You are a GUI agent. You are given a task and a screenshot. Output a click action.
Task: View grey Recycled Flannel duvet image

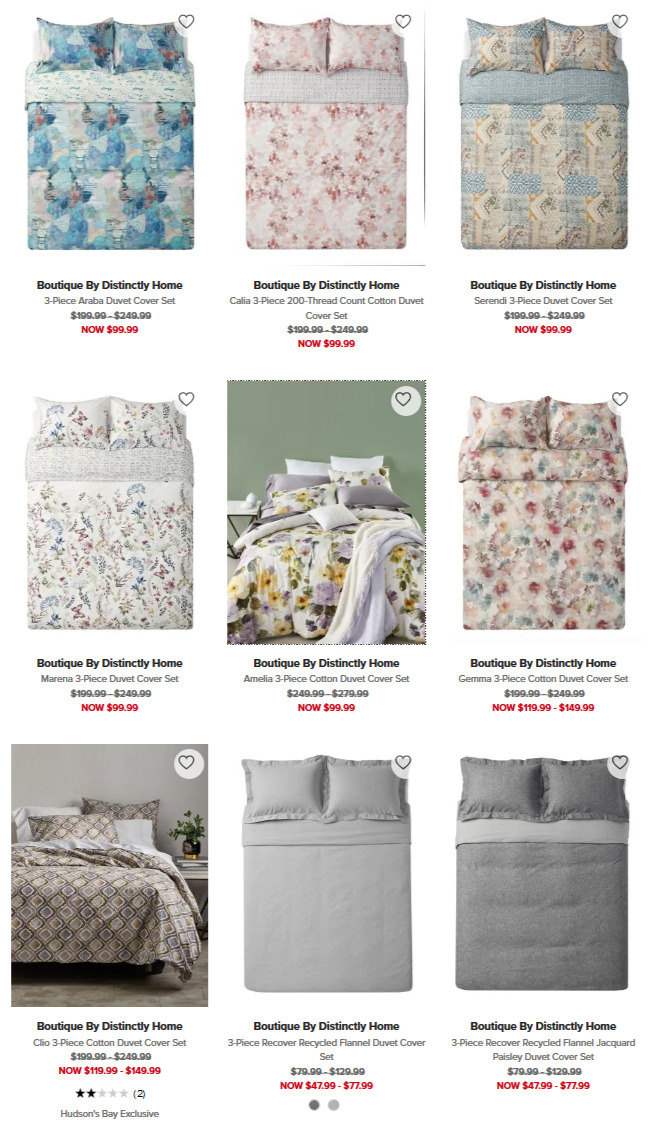(326, 875)
